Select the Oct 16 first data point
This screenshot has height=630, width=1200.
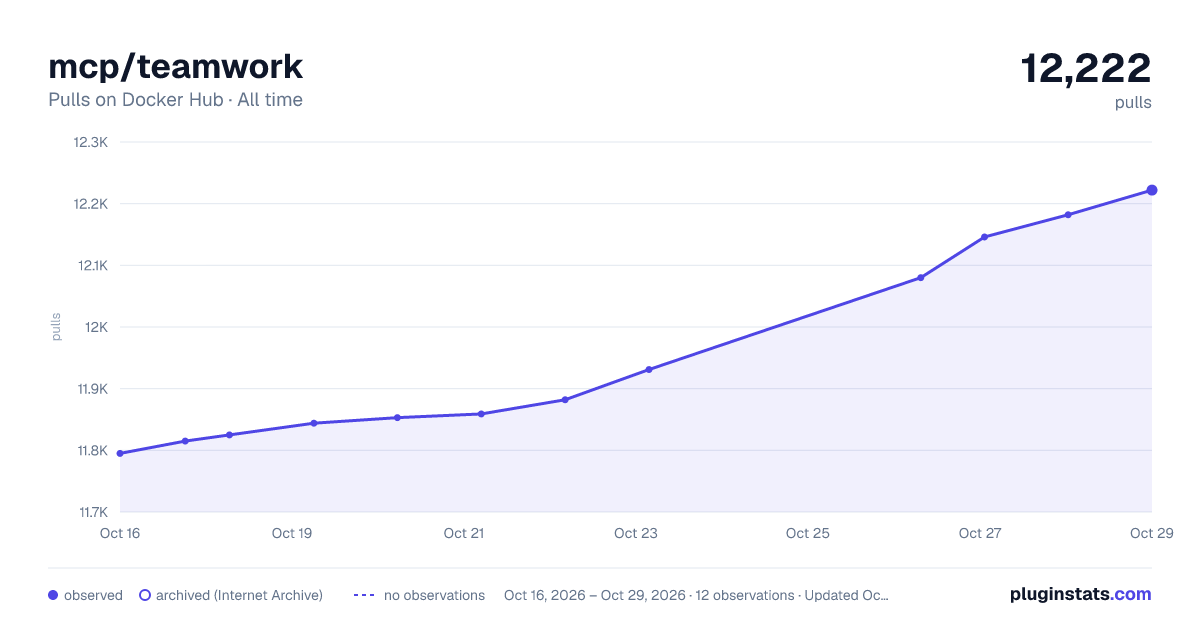point(120,453)
